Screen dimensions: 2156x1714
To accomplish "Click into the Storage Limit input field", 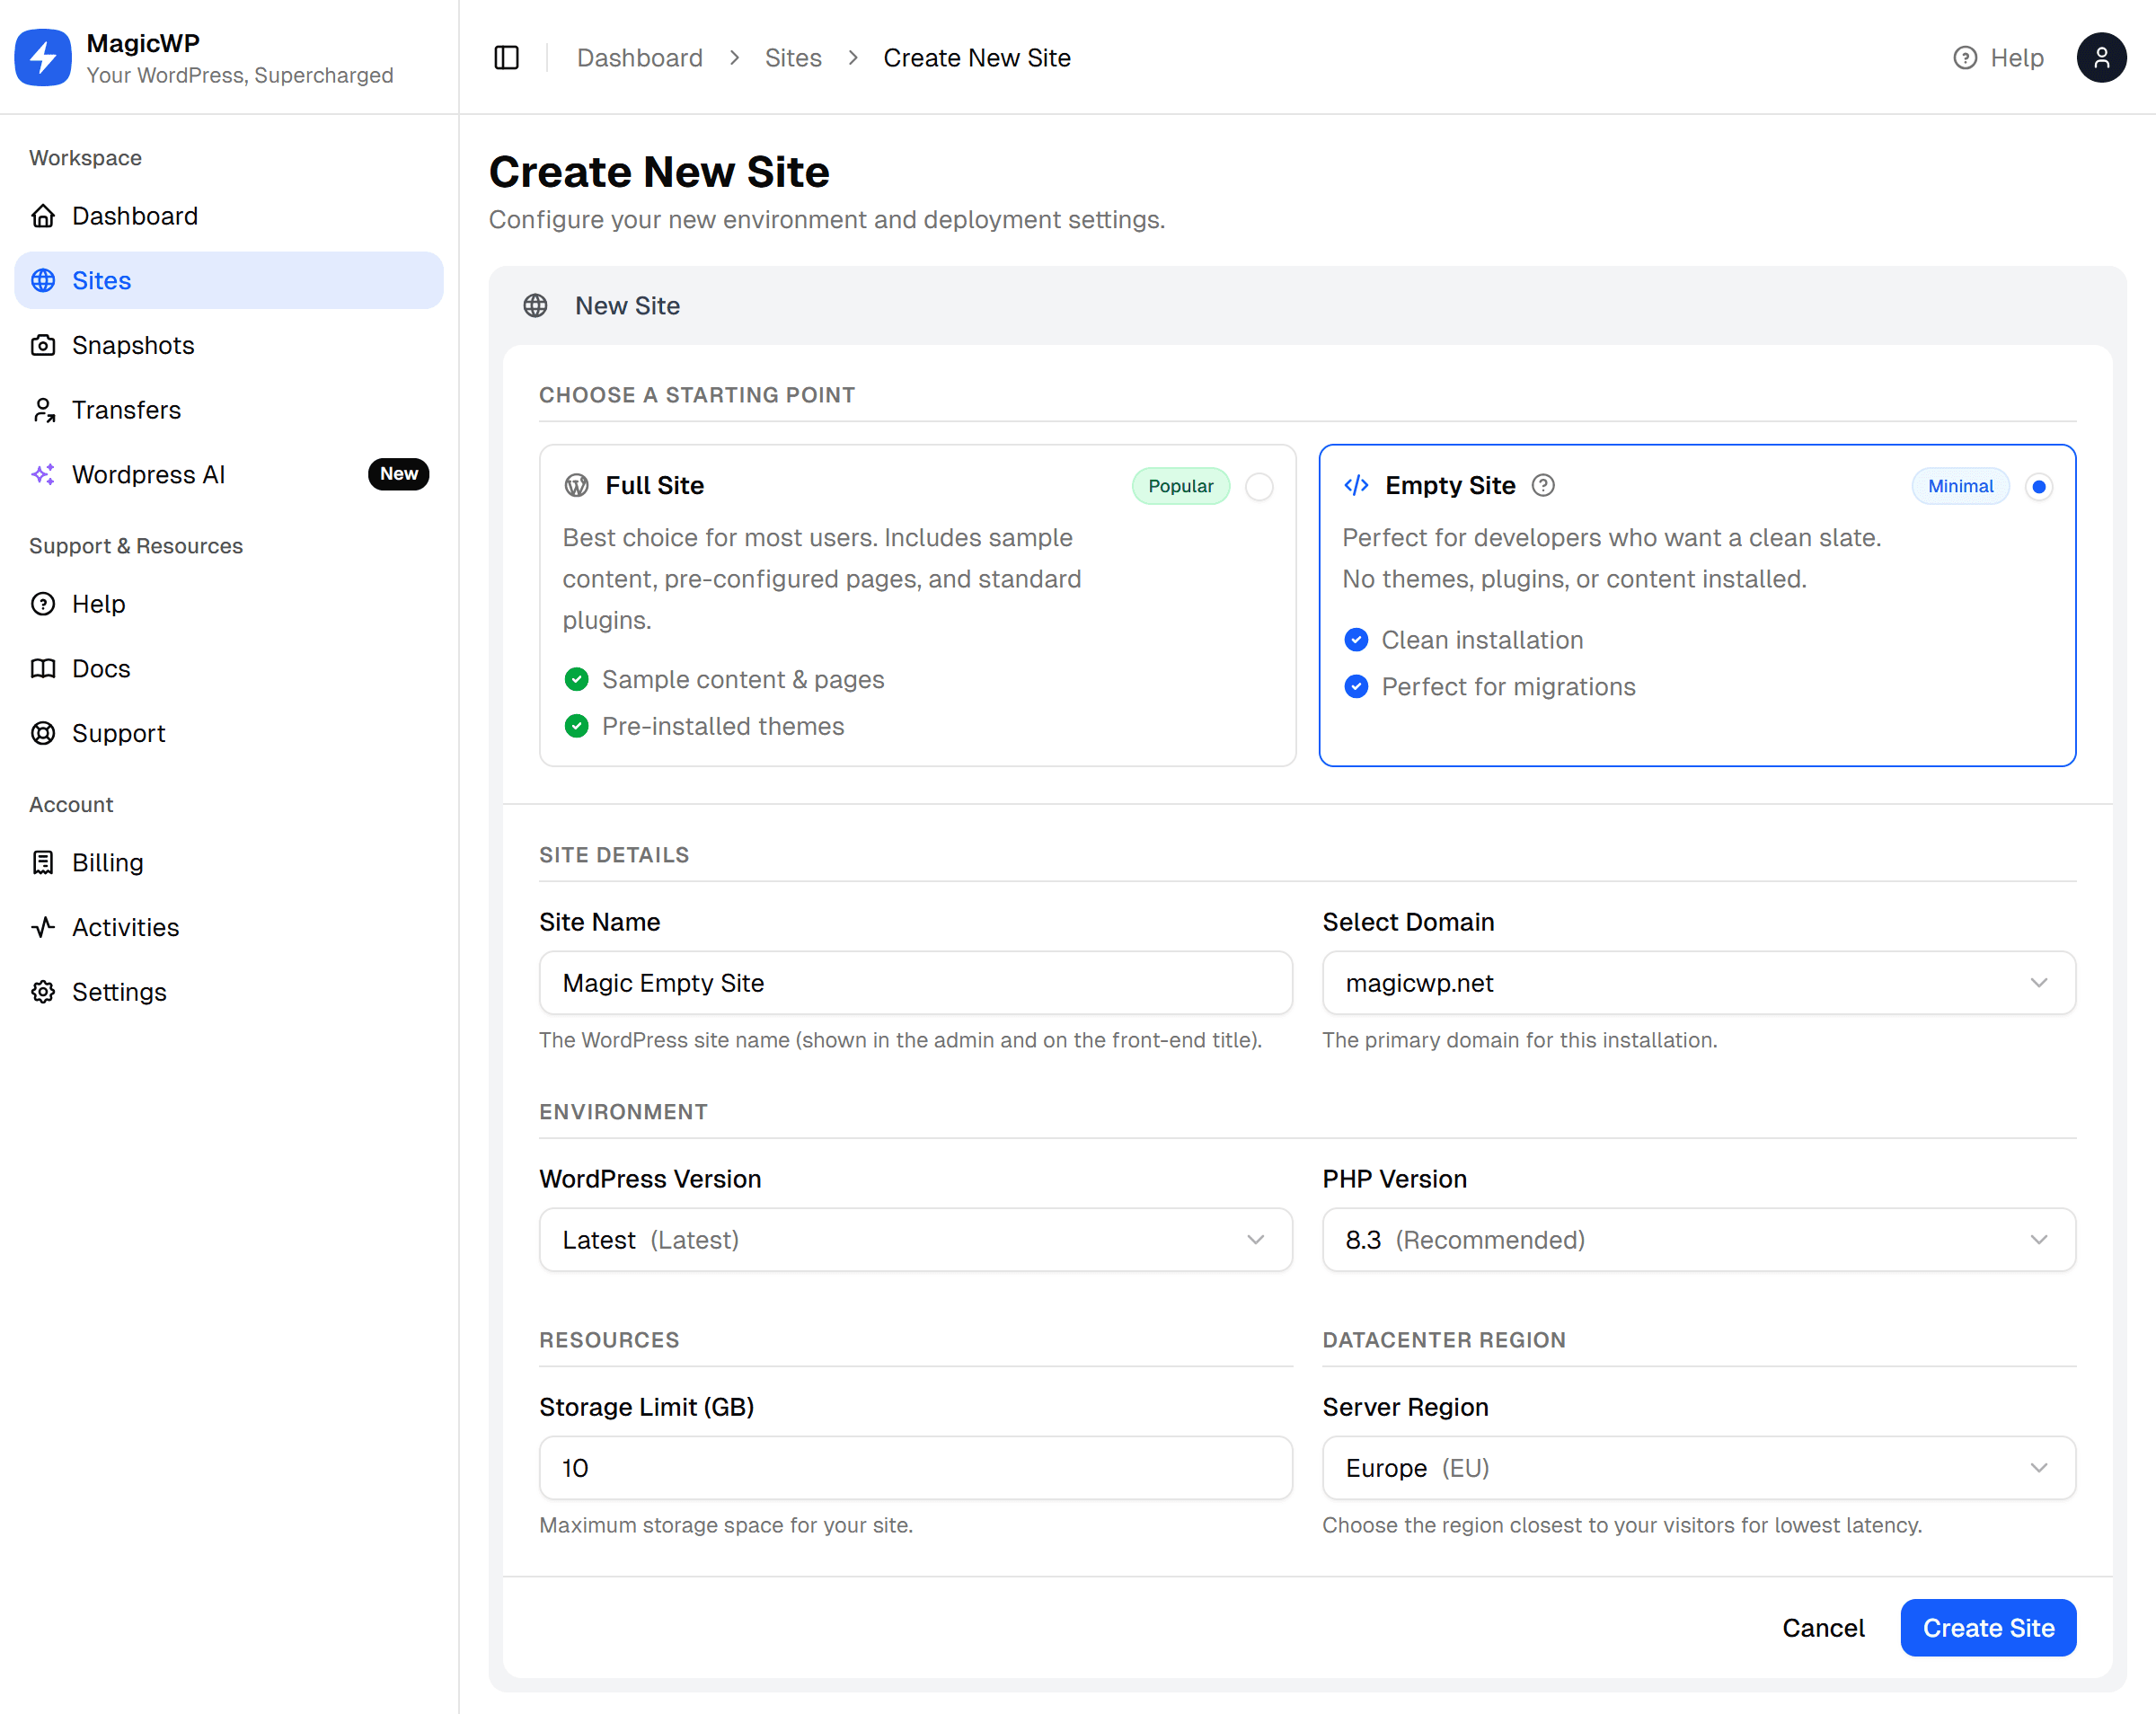I will click(915, 1468).
